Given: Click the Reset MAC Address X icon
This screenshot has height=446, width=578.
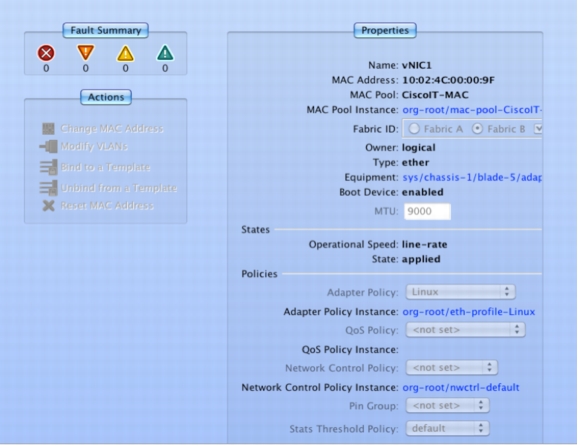Looking at the screenshot, I should [x=48, y=206].
